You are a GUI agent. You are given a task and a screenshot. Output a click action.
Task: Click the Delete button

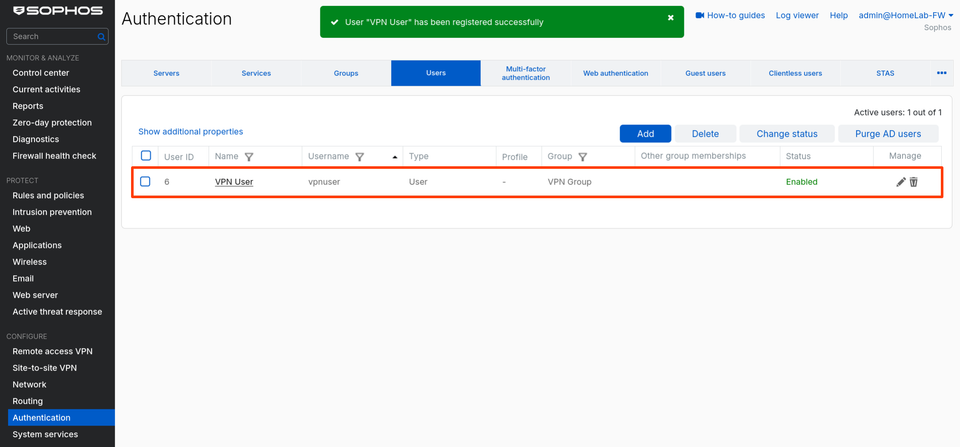pos(705,133)
